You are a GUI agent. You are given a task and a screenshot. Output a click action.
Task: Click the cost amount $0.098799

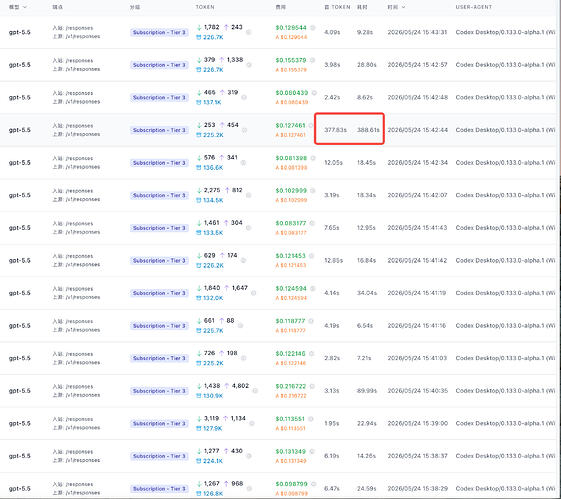pyautogui.click(x=292, y=484)
